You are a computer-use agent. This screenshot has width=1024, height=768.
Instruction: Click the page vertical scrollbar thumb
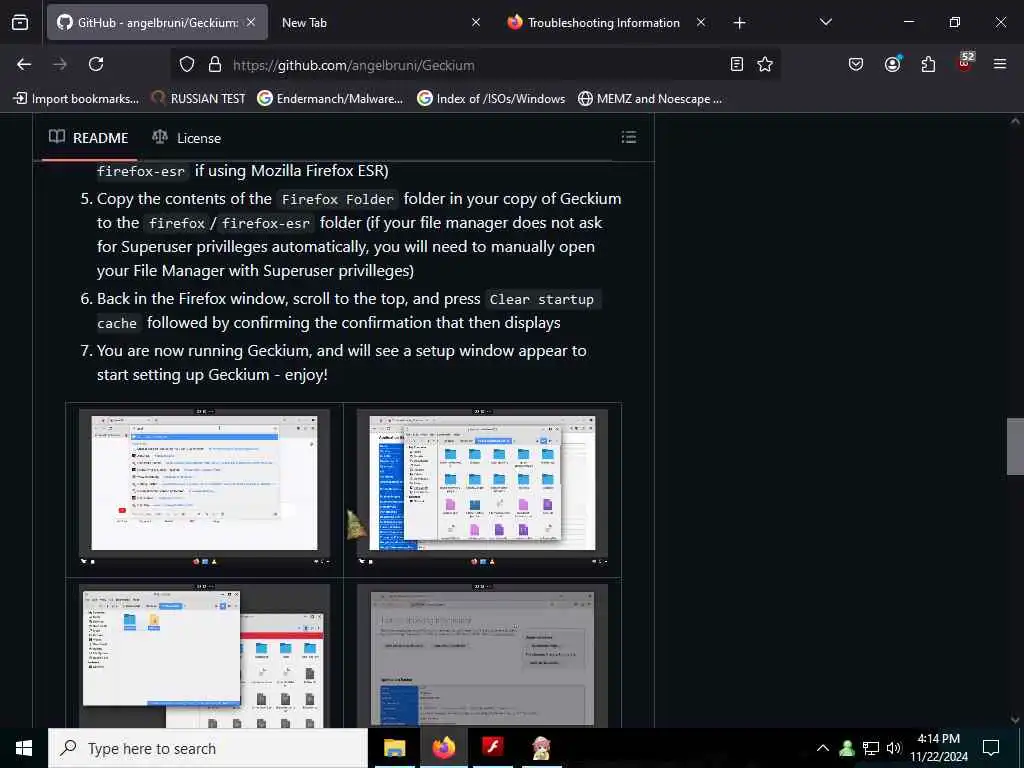click(1015, 446)
